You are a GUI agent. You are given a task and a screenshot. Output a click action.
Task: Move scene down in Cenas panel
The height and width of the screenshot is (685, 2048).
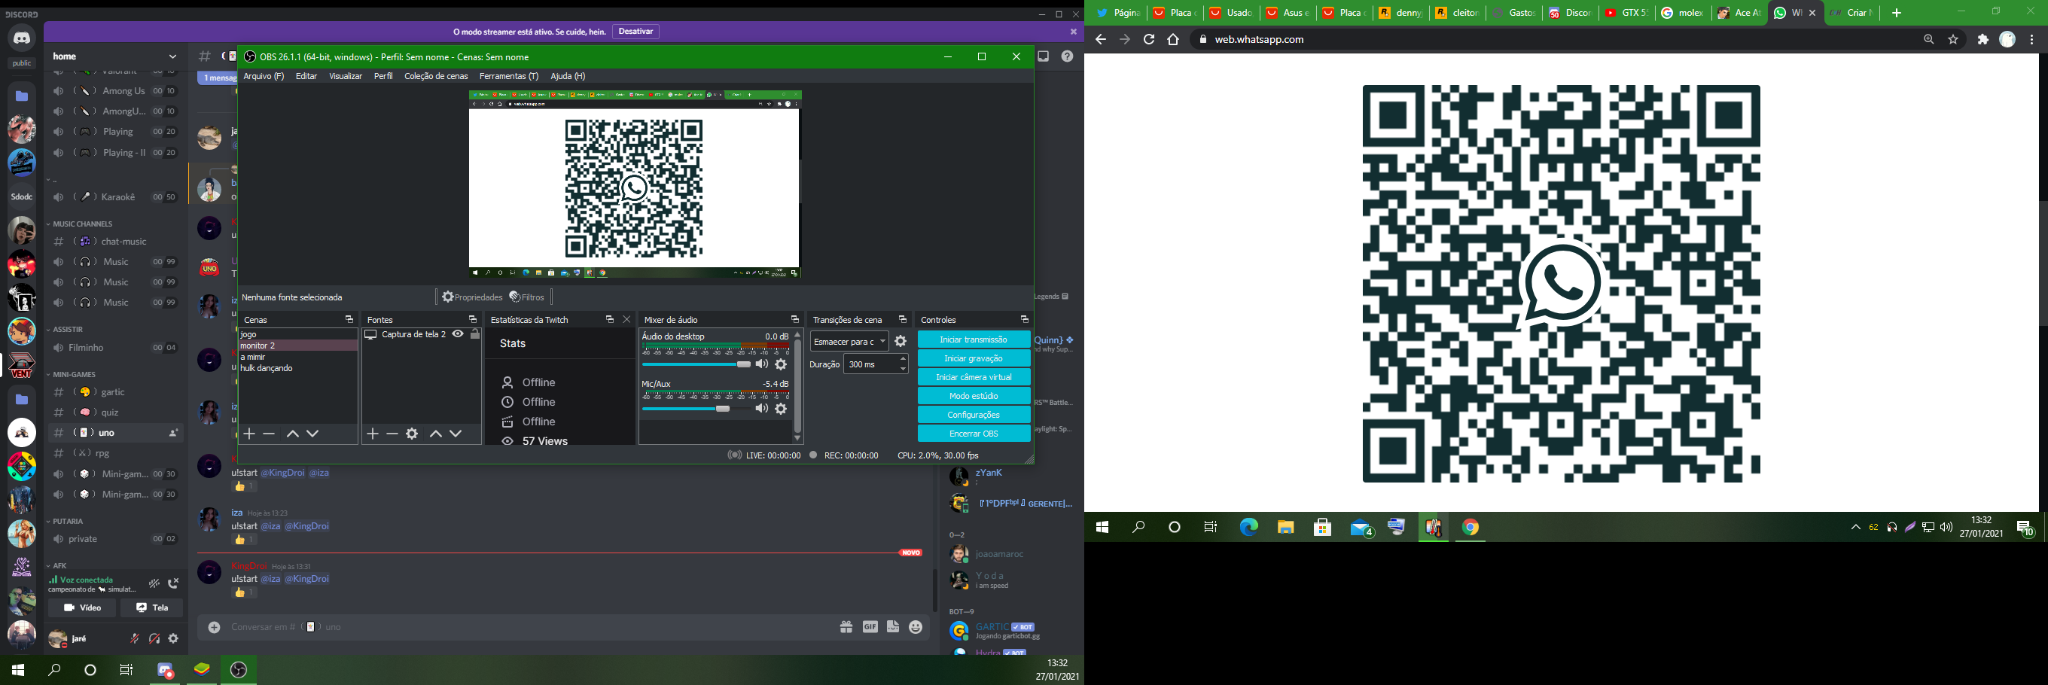pos(313,434)
